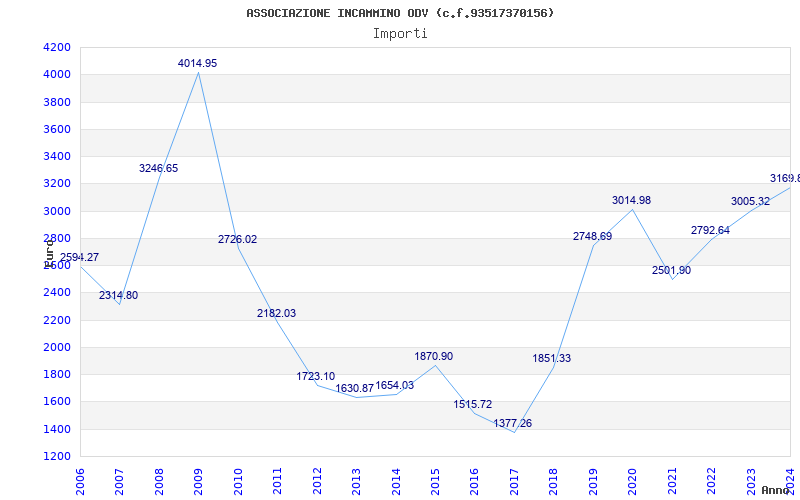Click y-axis value 4000

click(57, 74)
